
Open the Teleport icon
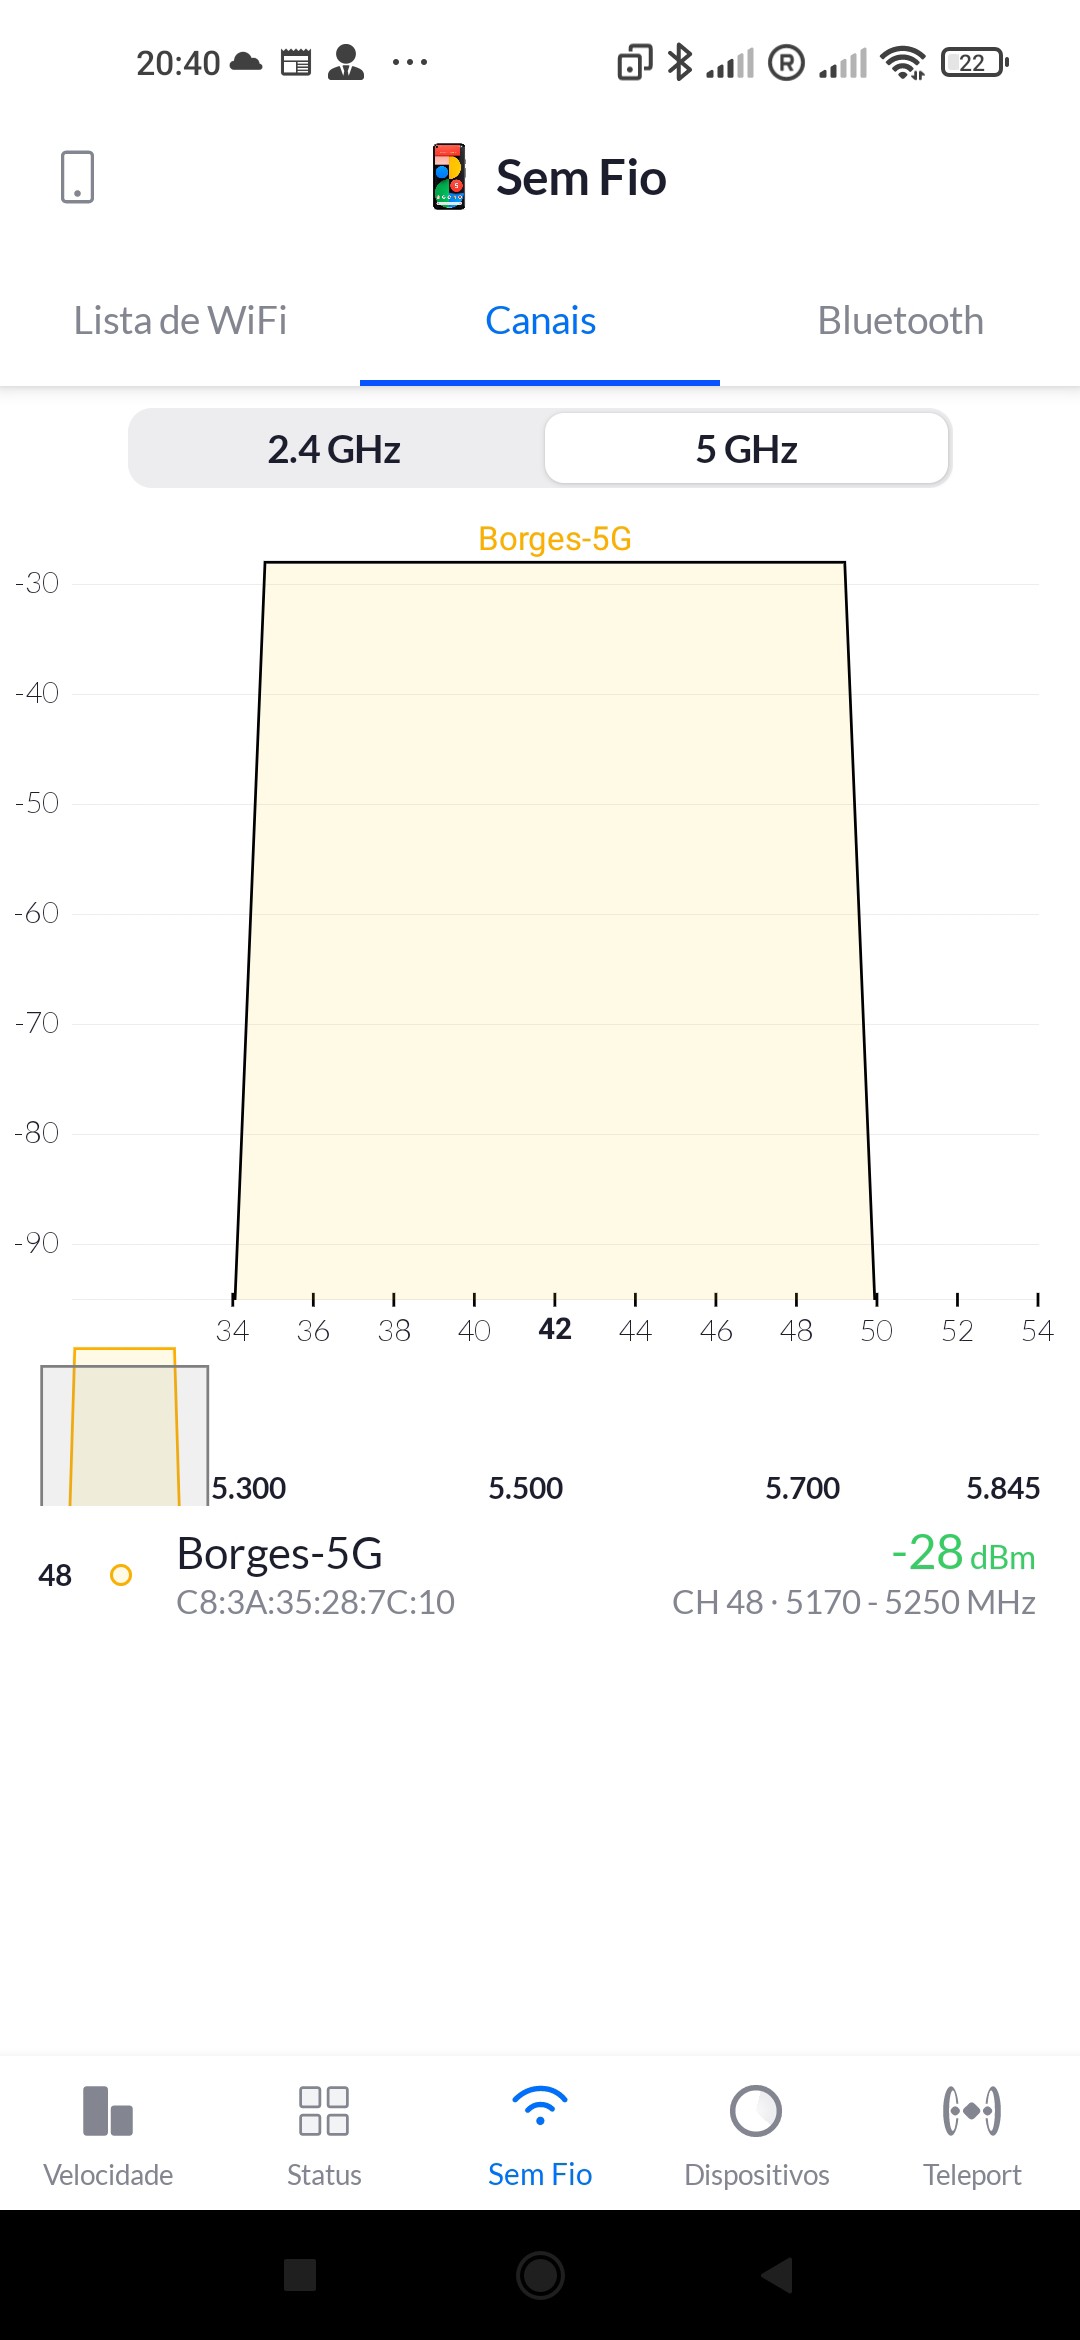point(972,2111)
